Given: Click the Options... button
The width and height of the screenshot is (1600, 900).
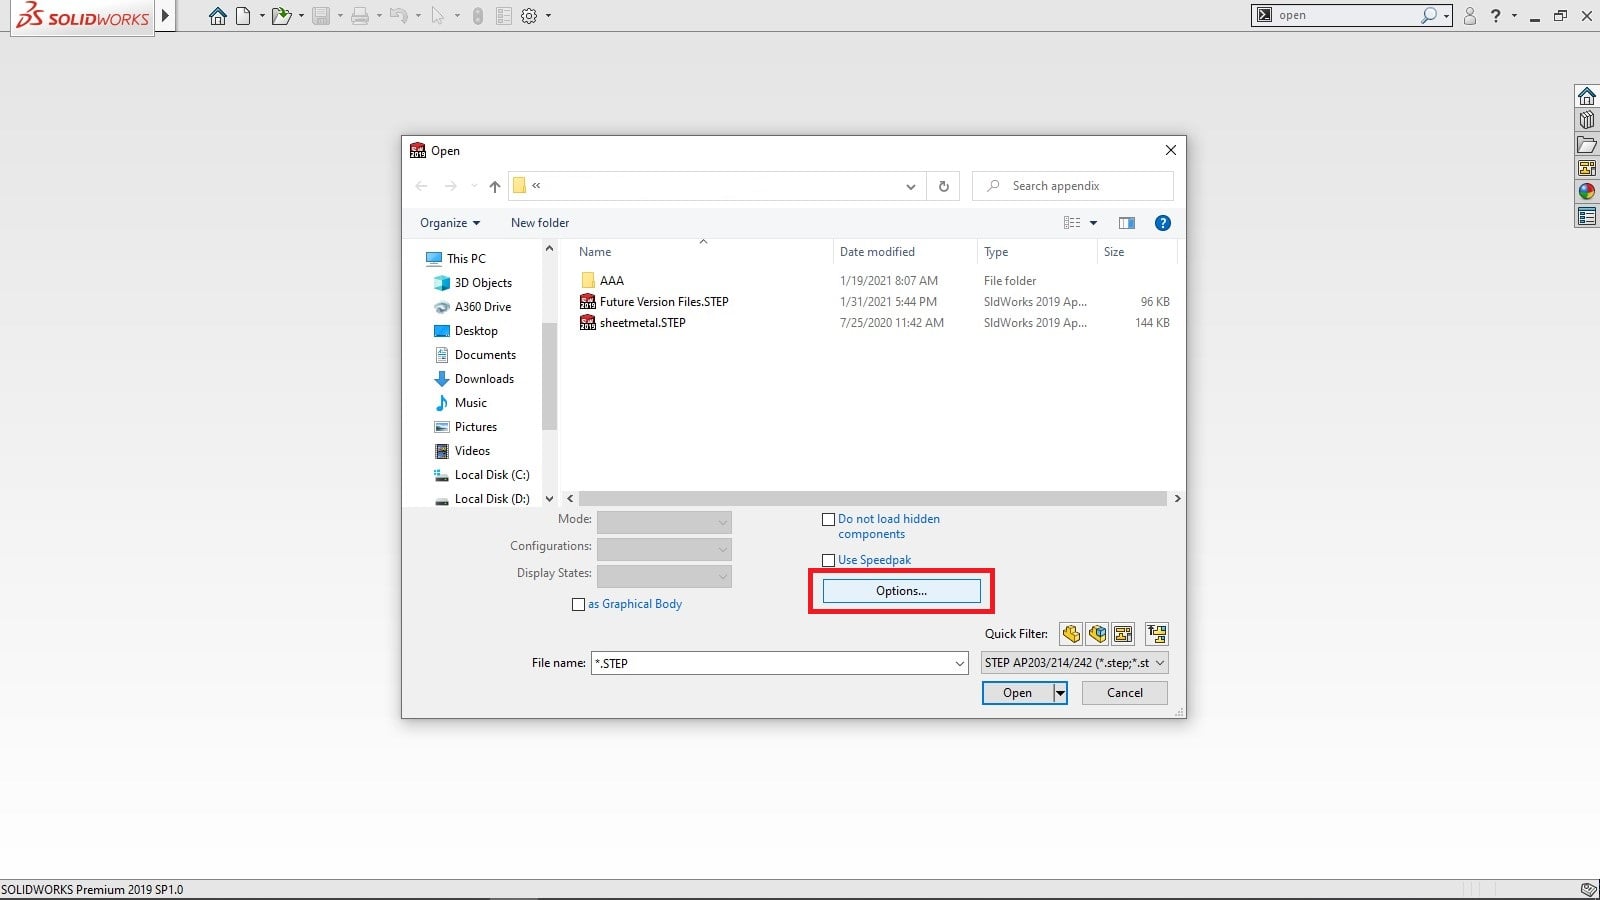Looking at the screenshot, I should (901, 591).
